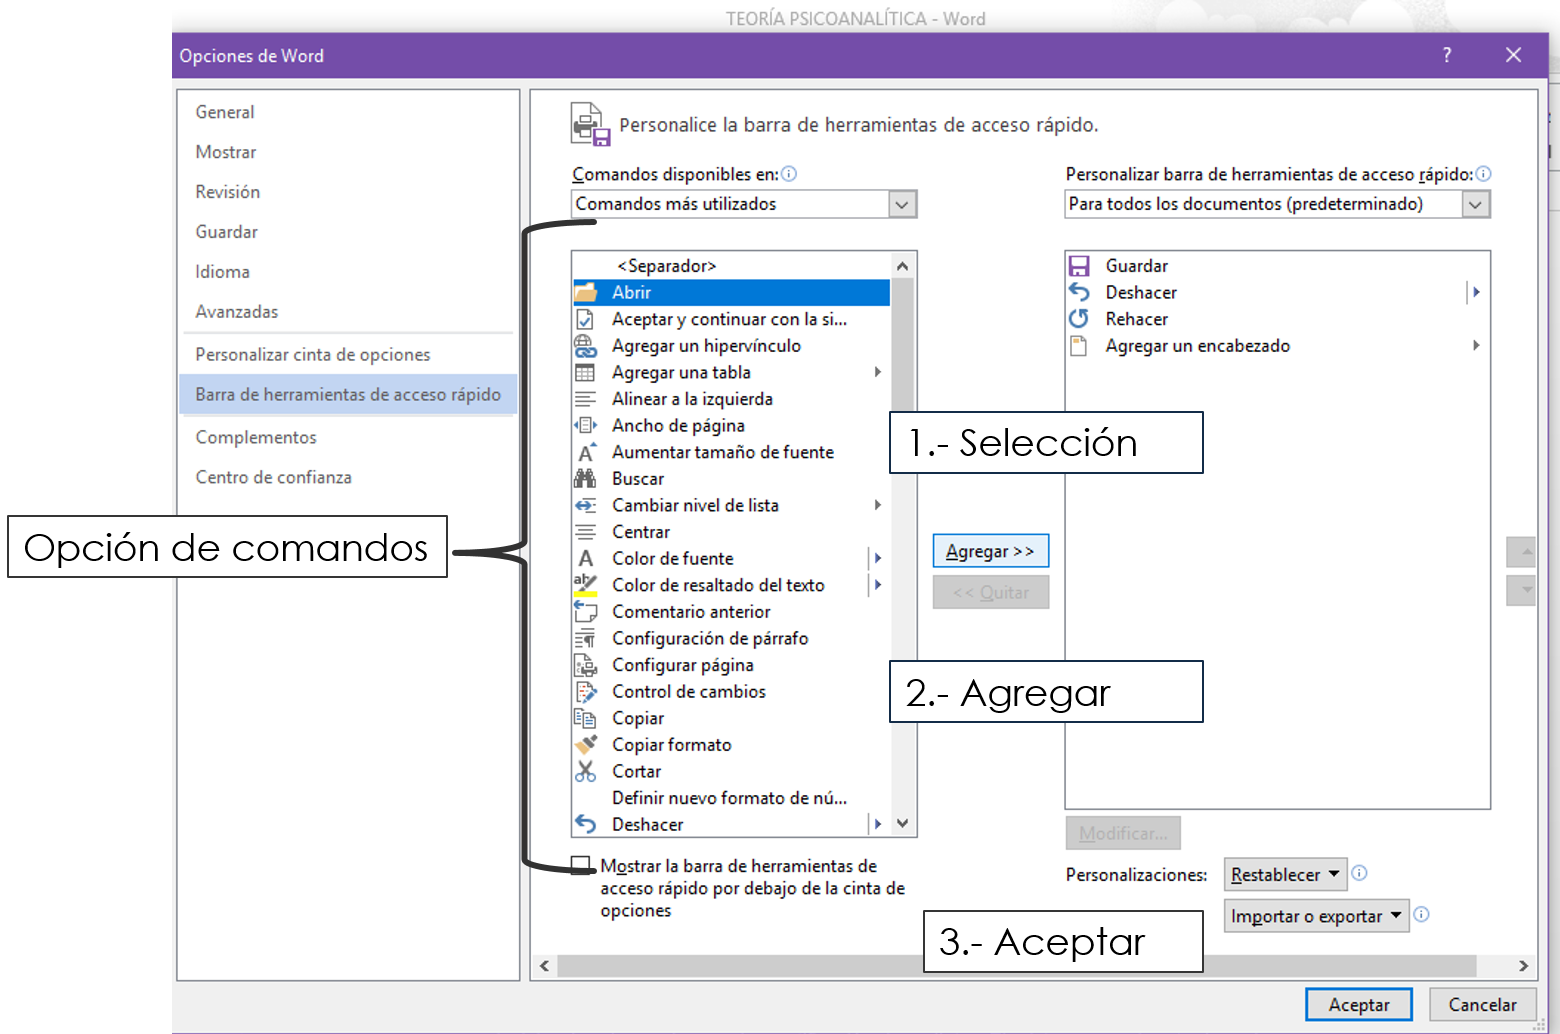
Task: Click the Guardar disk icon in the right list
Action: click(1079, 265)
